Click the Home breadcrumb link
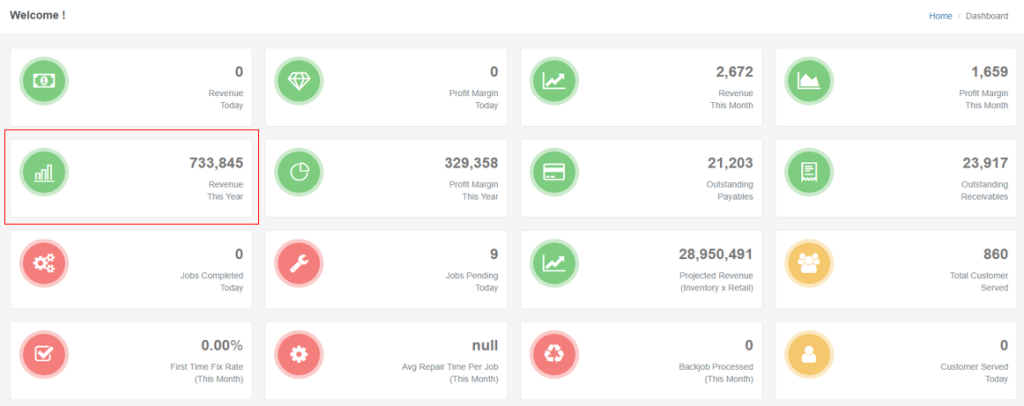Viewport: 1024px width, 406px height. pyautogui.click(x=940, y=16)
